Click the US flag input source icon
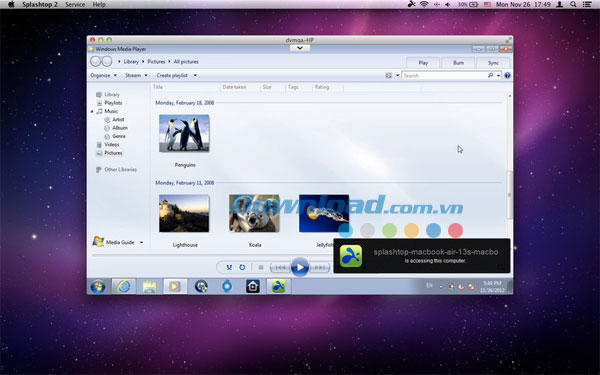 (488, 5)
